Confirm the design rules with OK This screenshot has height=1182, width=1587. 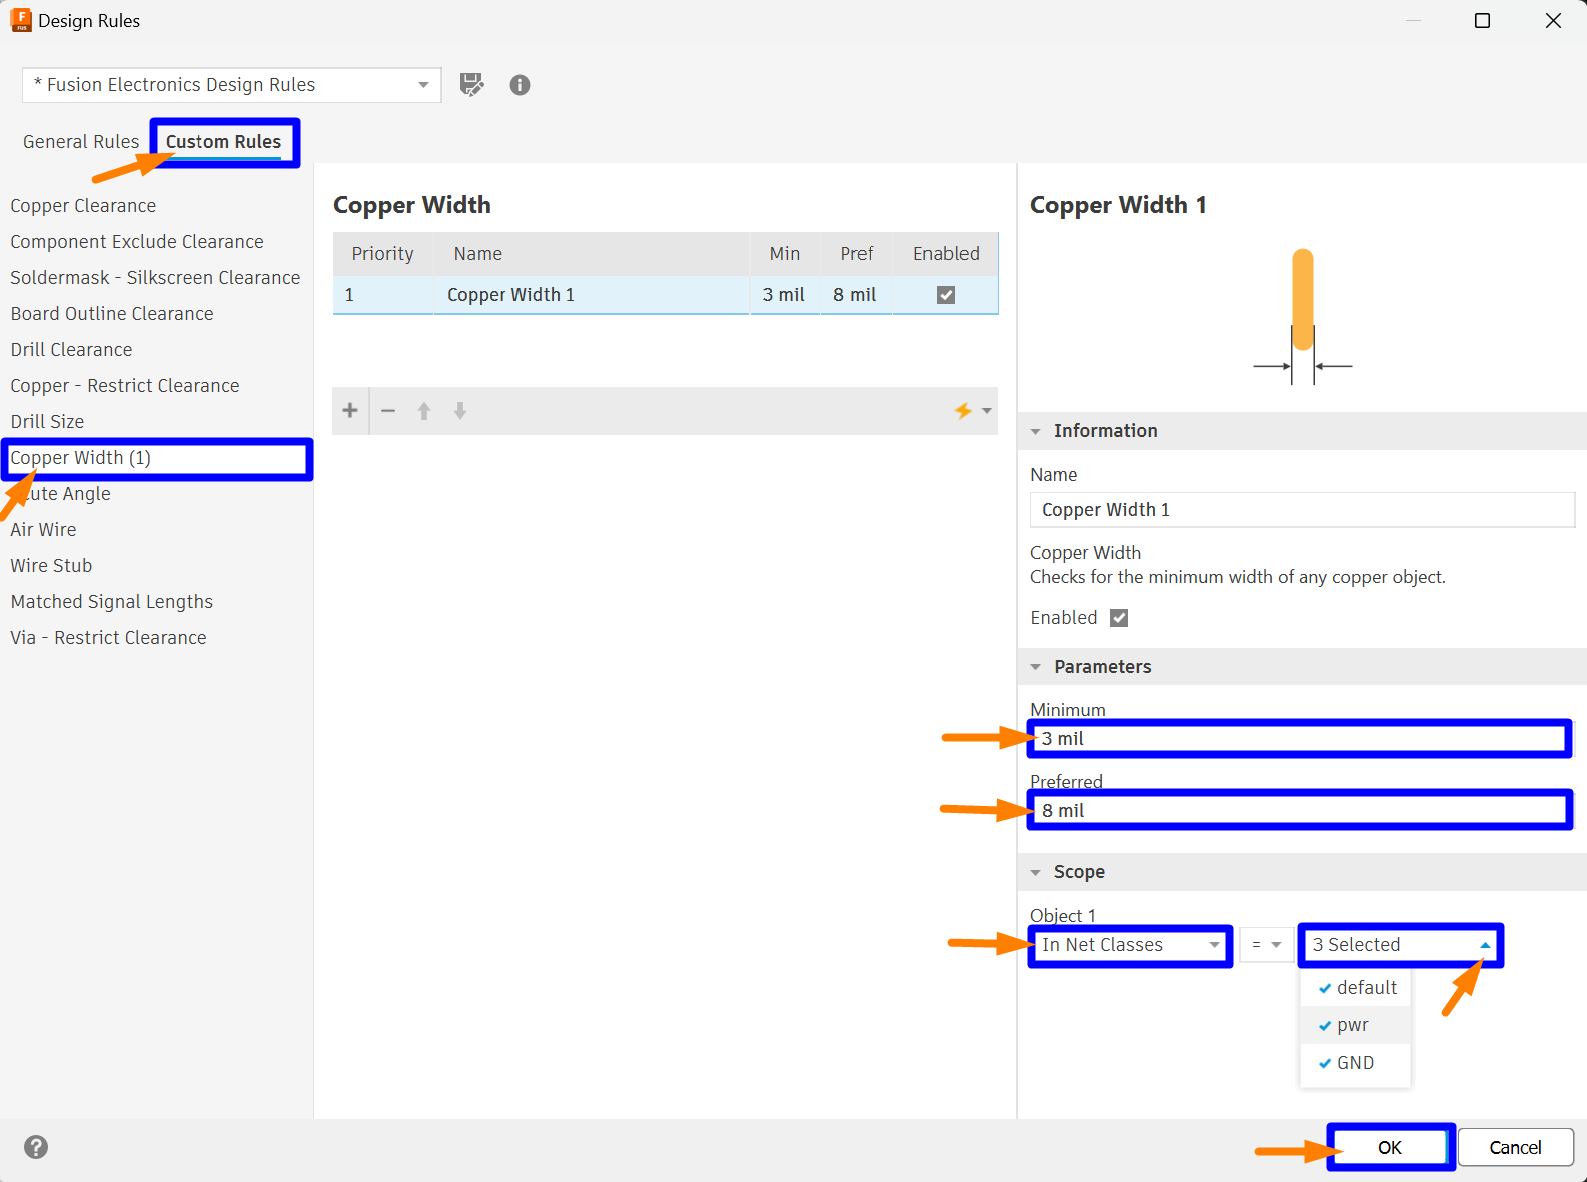pyautogui.click(x=1390, y=1147)
